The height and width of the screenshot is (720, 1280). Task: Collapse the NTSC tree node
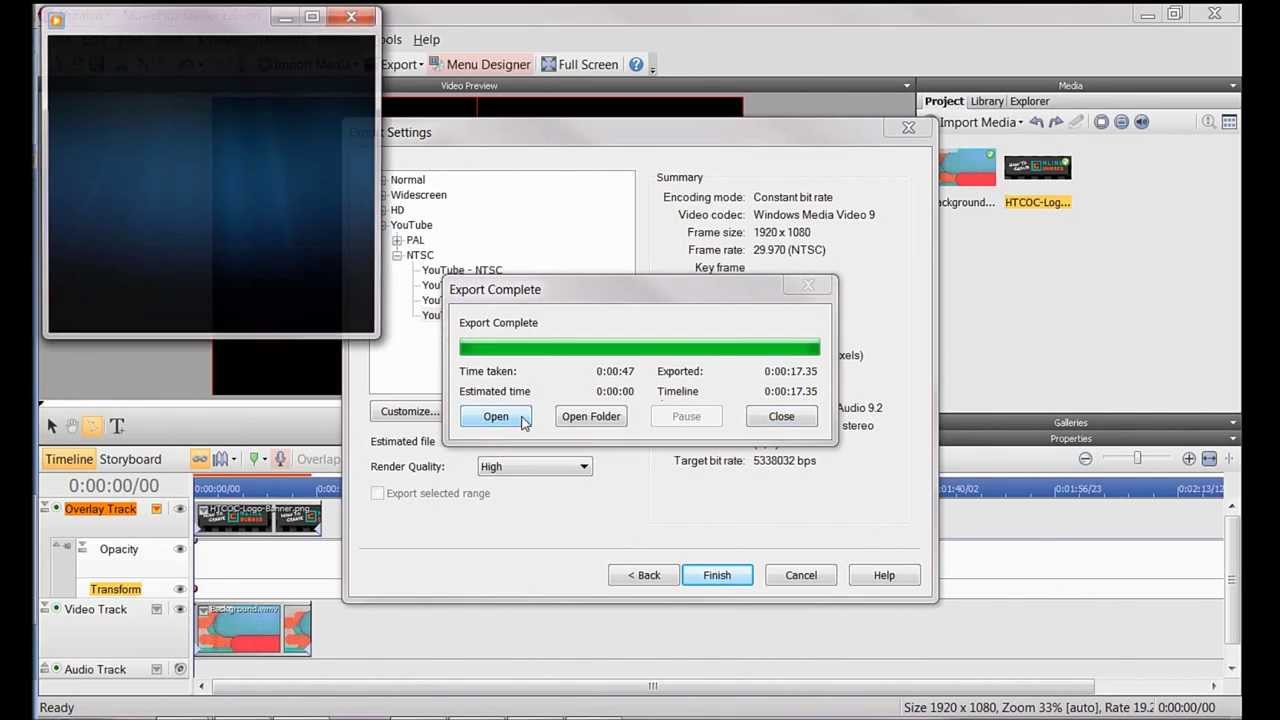[x=397, y=255]
